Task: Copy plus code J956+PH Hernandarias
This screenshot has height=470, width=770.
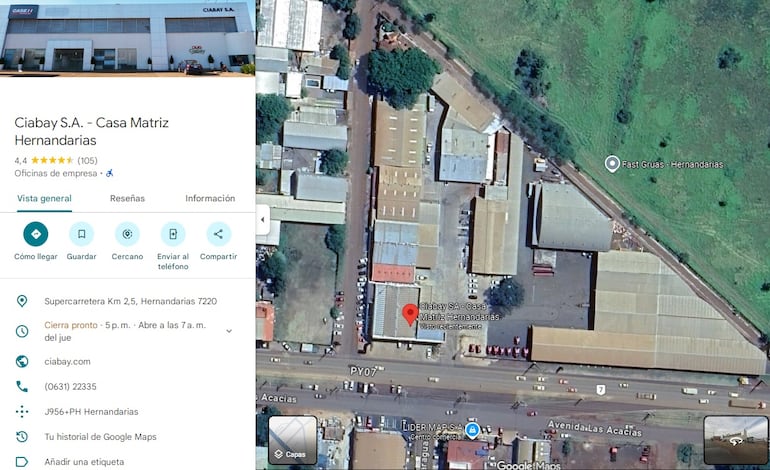Action: point(91,412)
